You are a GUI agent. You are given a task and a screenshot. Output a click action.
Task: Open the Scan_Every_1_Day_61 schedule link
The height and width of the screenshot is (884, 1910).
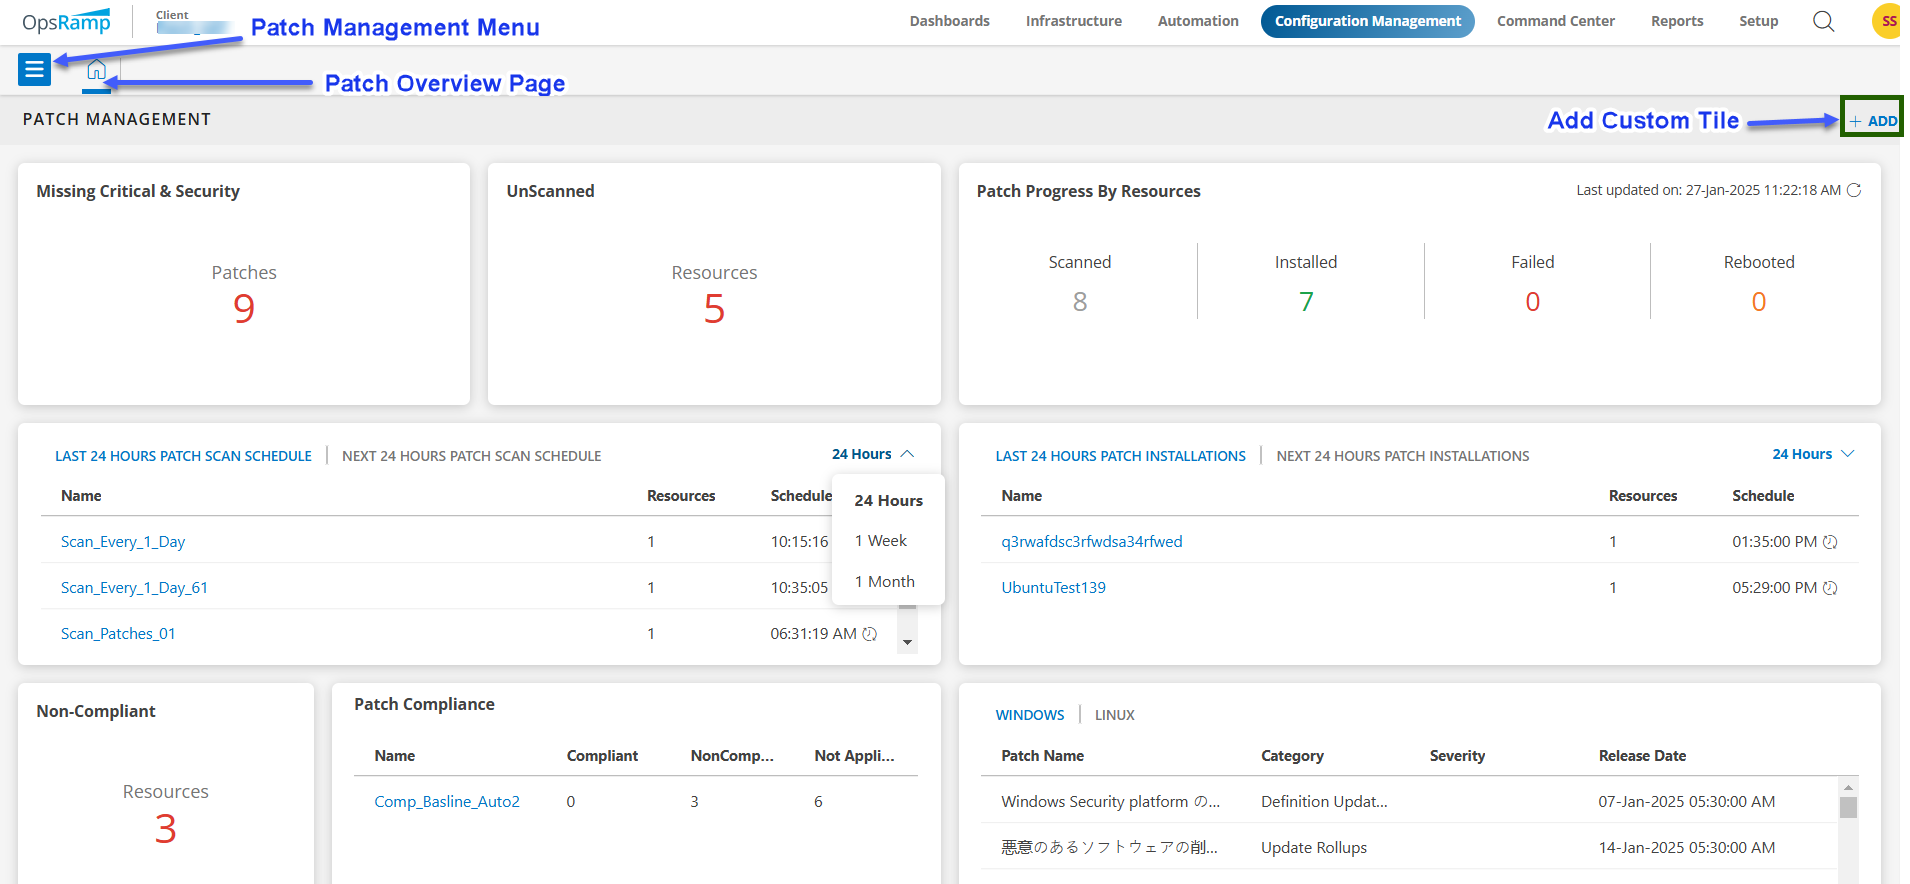pos(134,588)
